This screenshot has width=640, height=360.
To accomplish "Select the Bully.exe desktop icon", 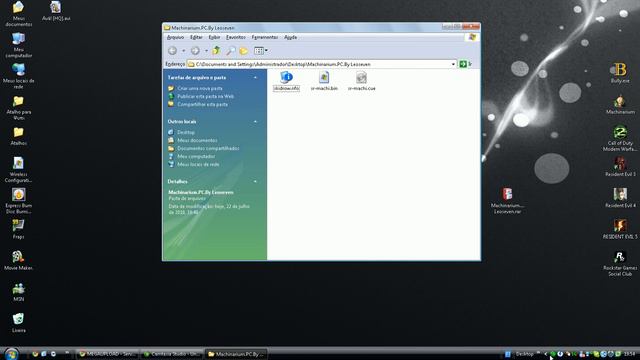I will click(x=620, y=73).
